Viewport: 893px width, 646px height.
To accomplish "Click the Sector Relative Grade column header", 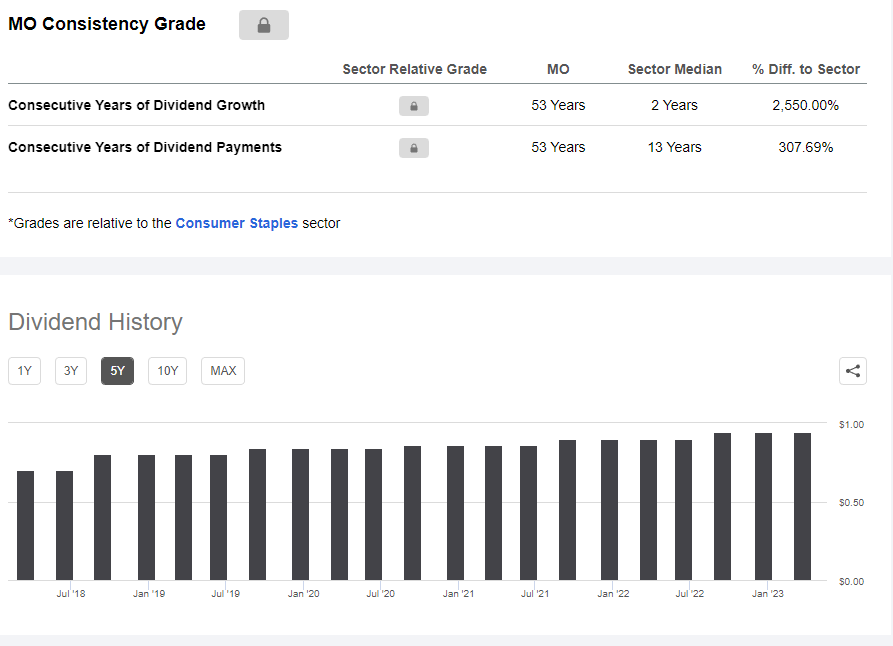I will tap(415, 69).
